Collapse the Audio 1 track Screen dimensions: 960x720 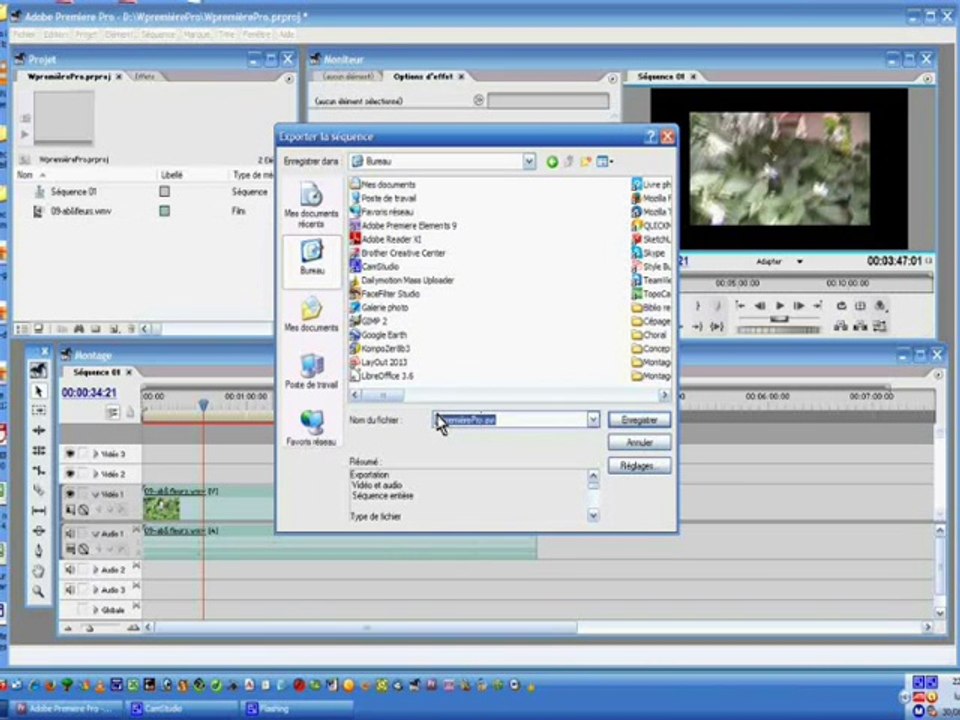coord(96,534)
